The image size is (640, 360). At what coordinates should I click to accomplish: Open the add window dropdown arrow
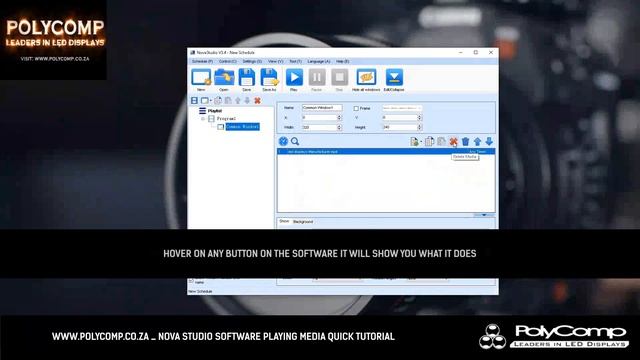(211, 101)
